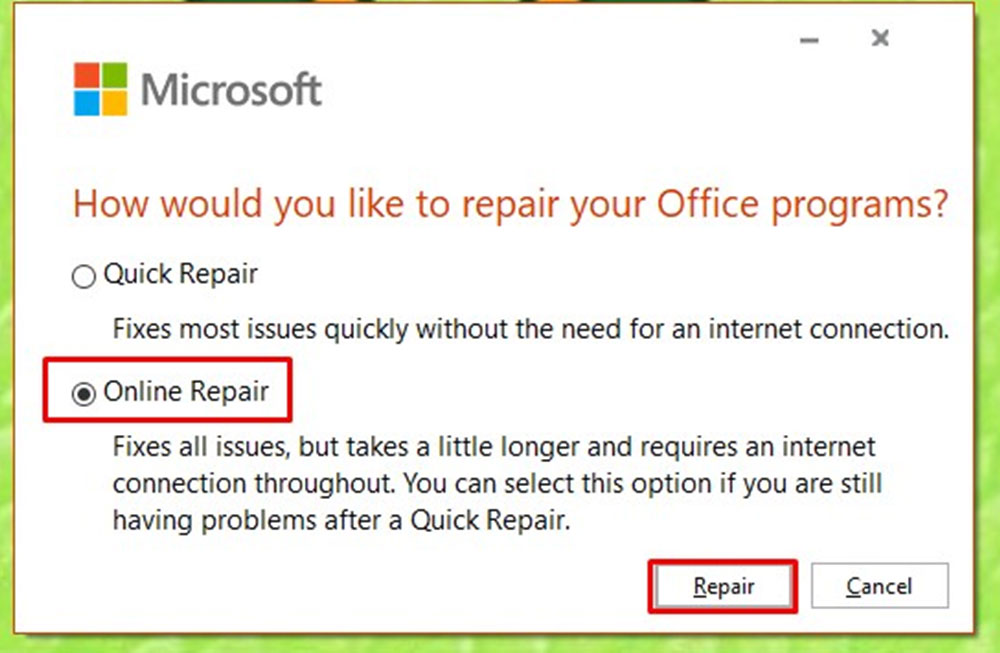Image resolution: width=1000 pixels, height=653 pixels.
Task: Select the Quick Repair radio button
Action: tap(84, 277)
